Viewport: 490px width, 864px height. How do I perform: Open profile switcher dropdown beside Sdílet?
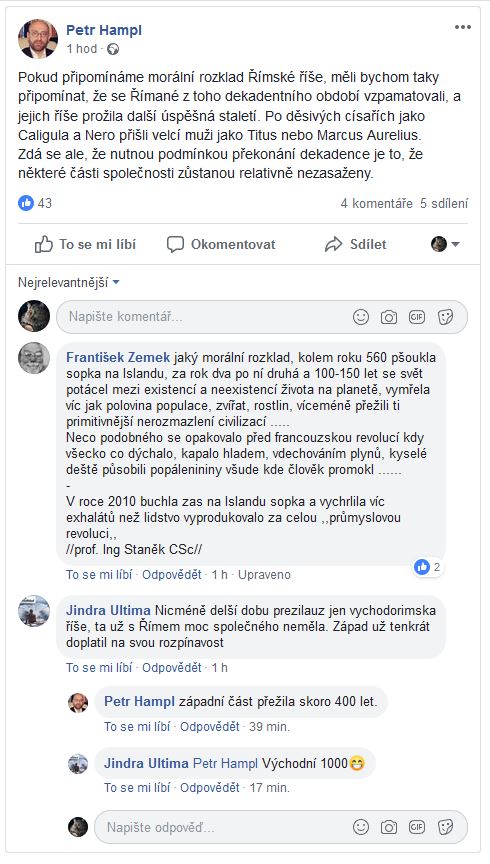[x=445, y=244]
